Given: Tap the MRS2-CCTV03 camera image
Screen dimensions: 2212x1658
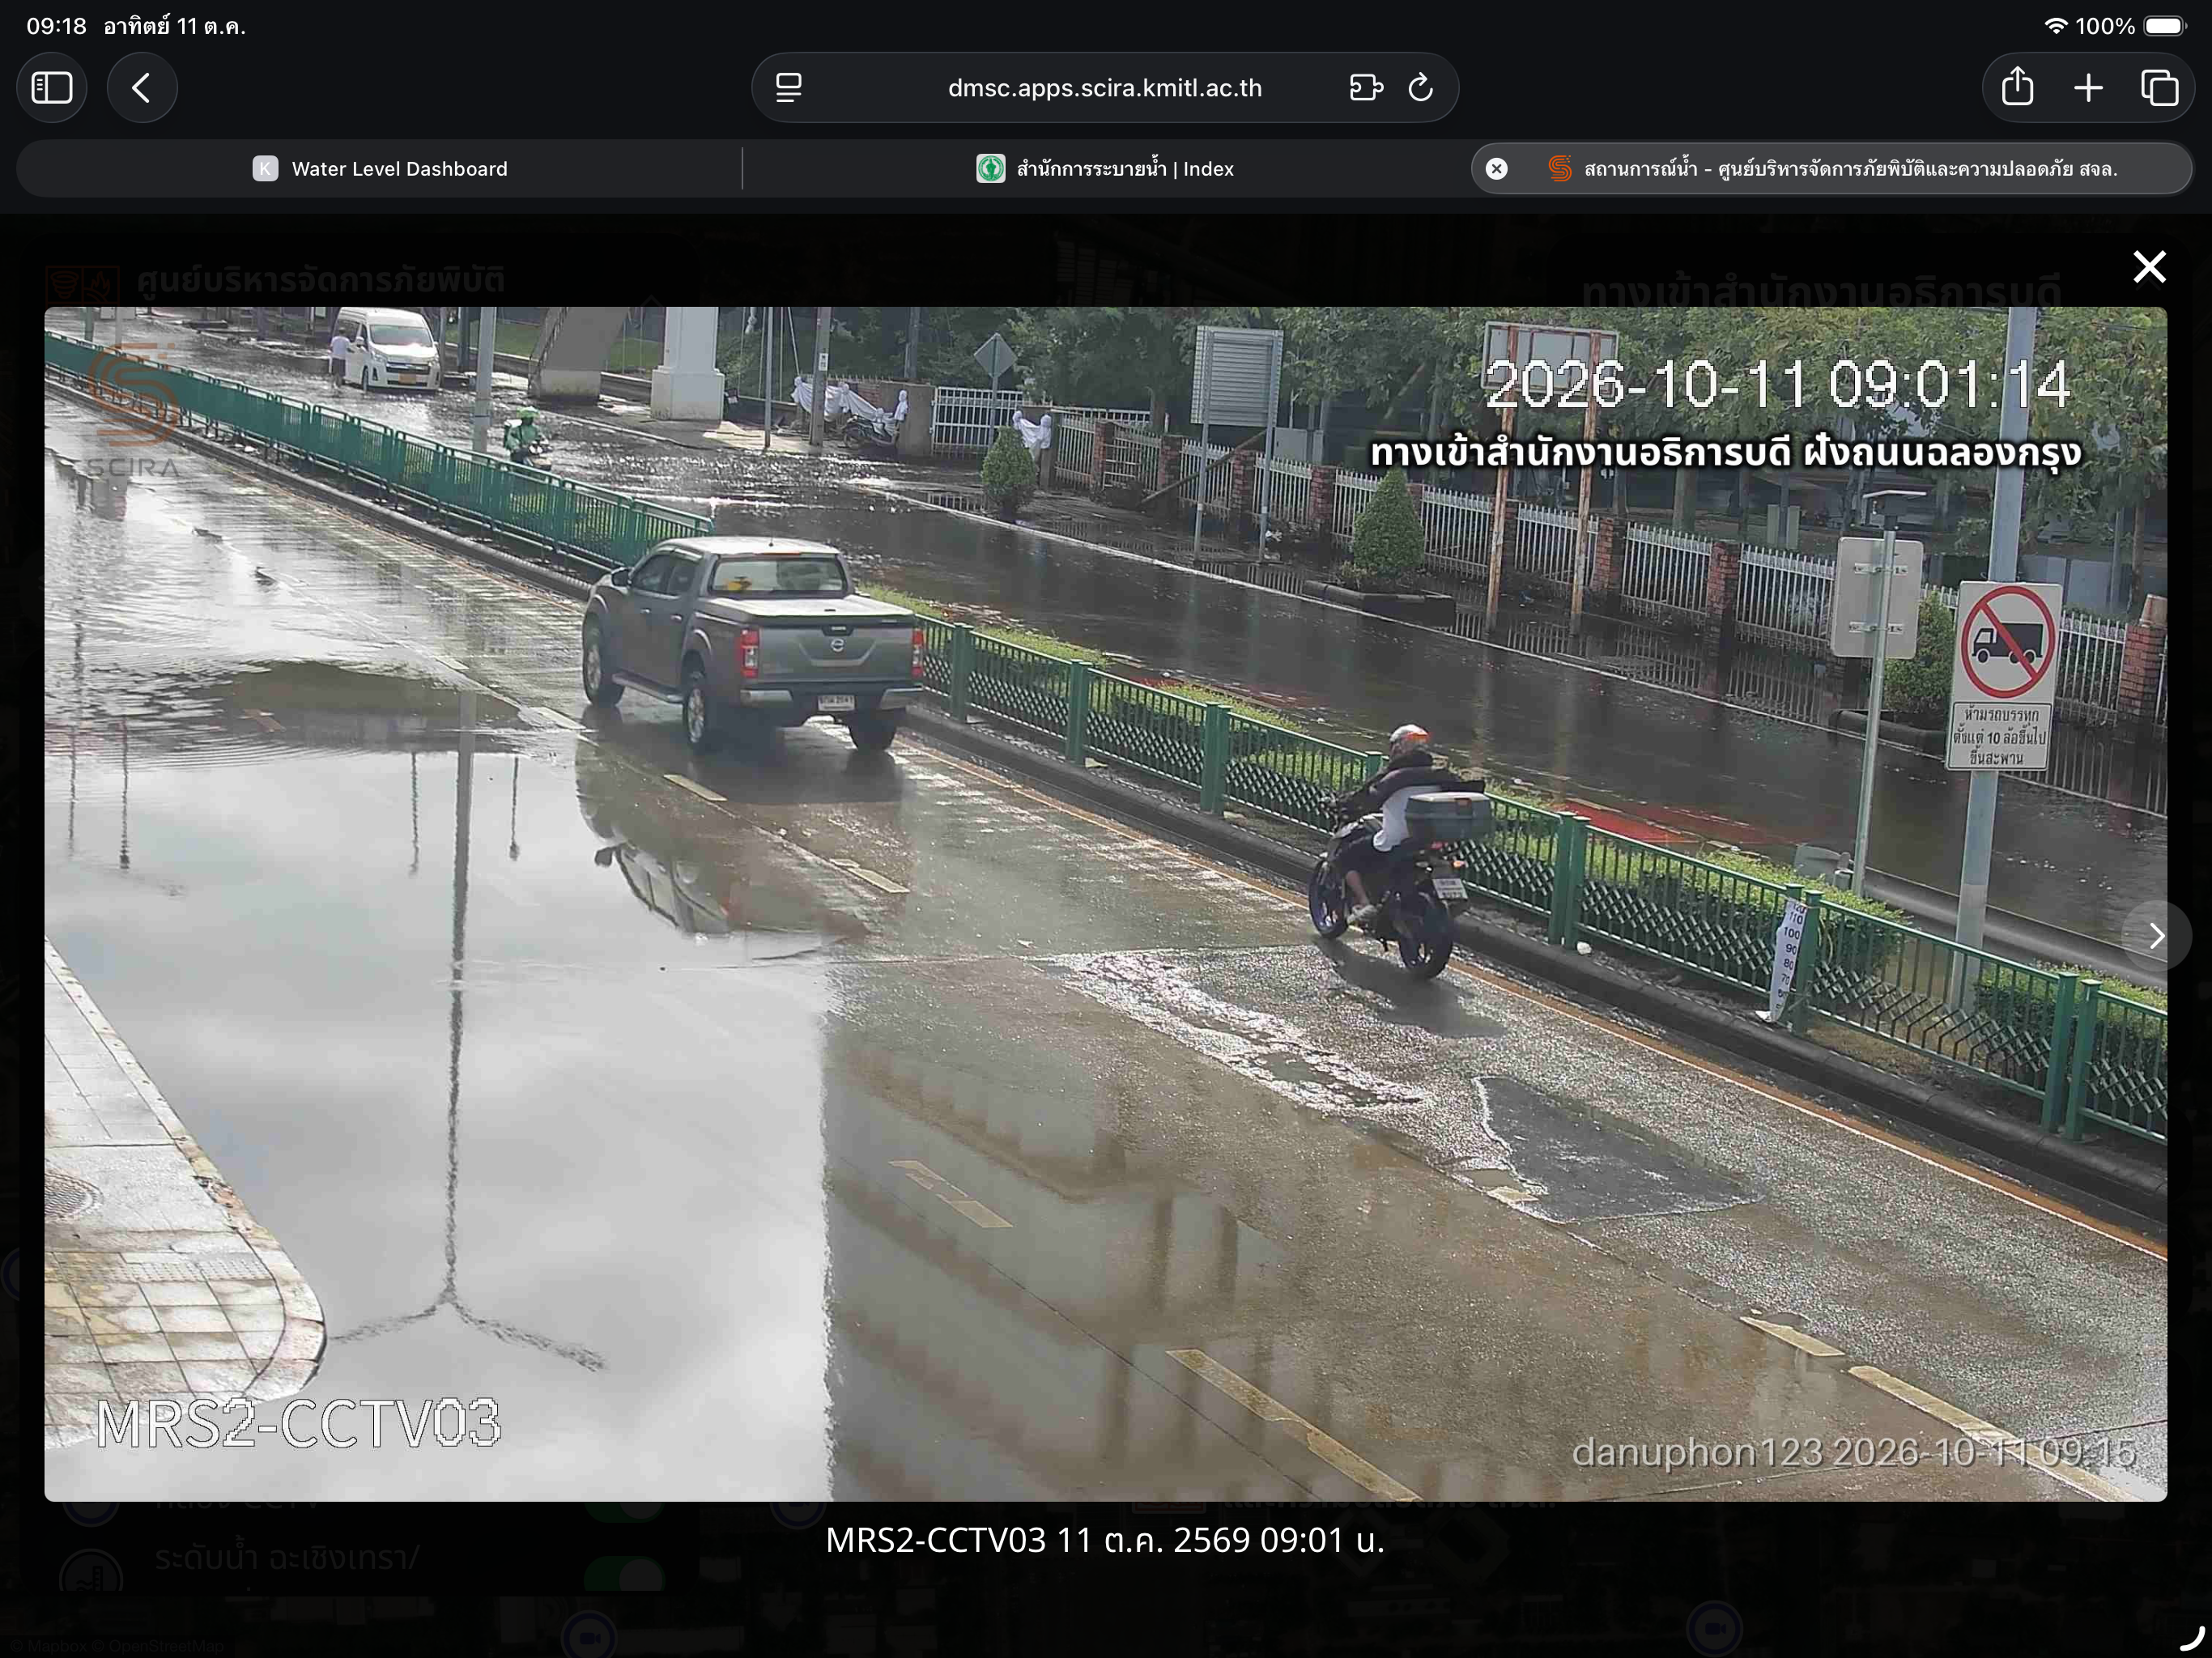Looking at the screenshot, I should click(1105, 903).
